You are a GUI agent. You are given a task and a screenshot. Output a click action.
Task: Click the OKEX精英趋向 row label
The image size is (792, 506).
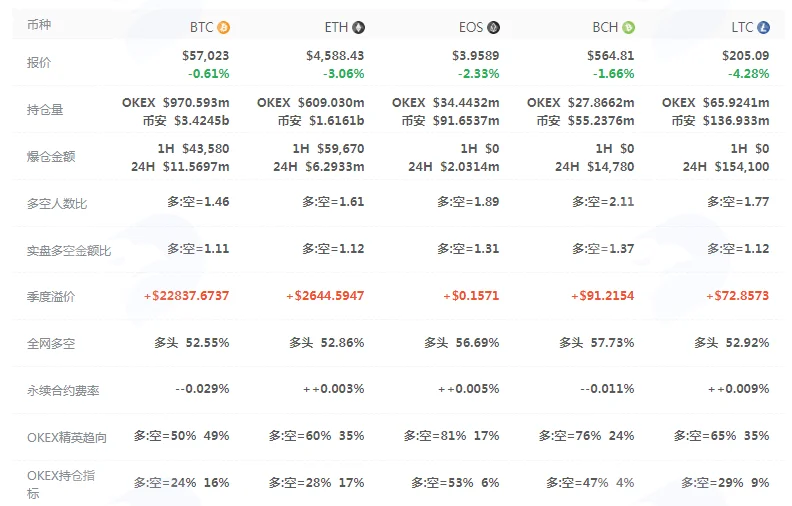click(x=67, y=437)
